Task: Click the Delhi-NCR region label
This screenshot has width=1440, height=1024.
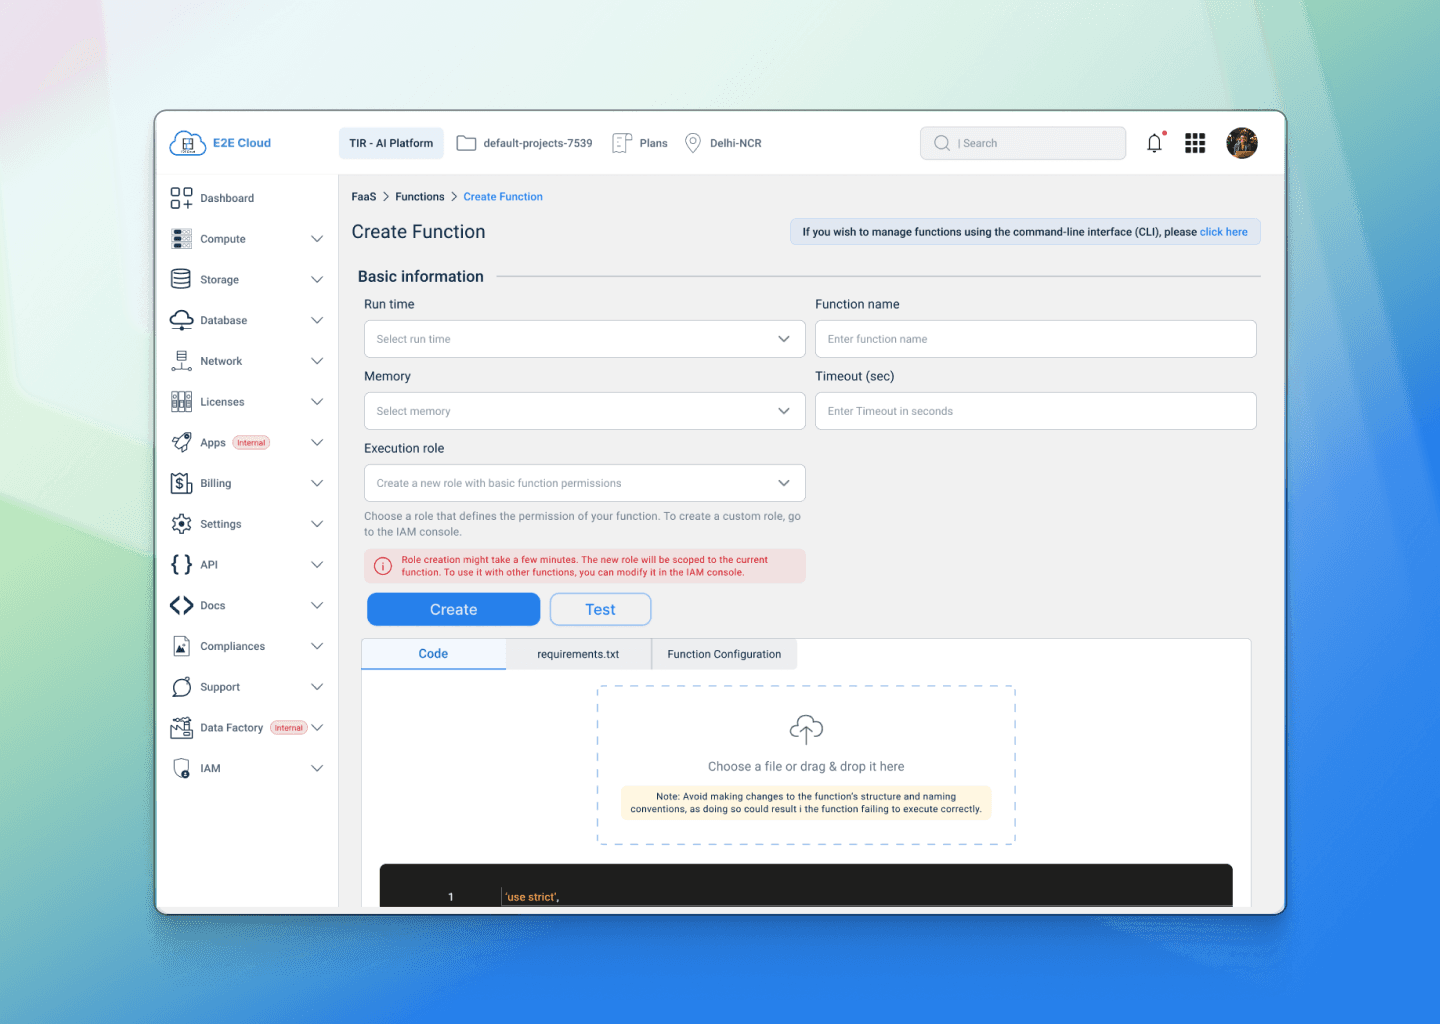Action: 735,143
